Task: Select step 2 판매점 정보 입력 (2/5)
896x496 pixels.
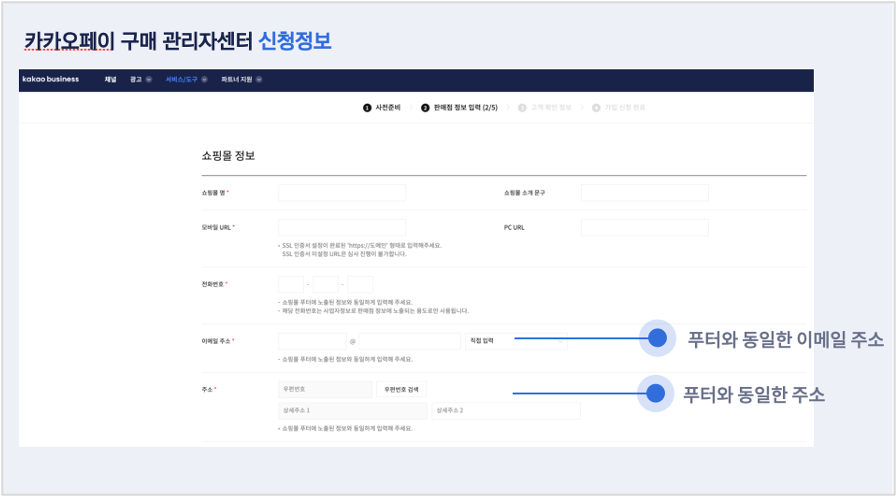Action: point(459,107)
